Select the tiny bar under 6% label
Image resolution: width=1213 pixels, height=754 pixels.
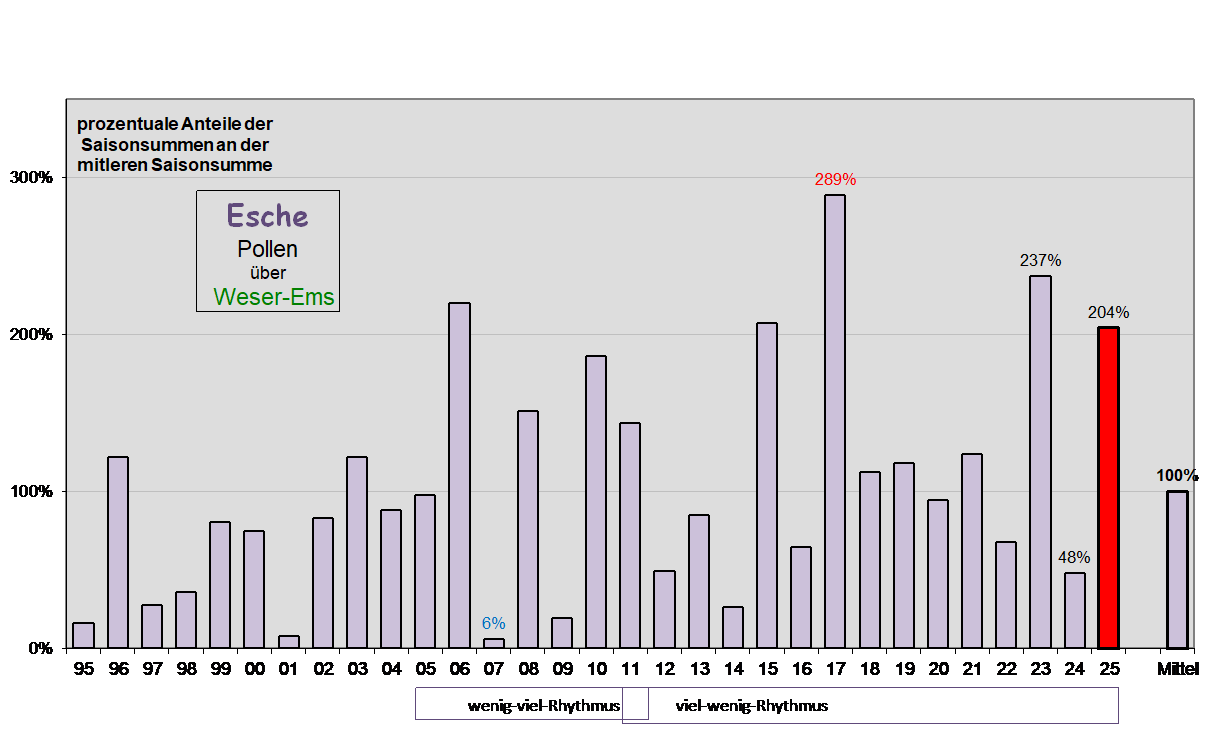[494, 643]
